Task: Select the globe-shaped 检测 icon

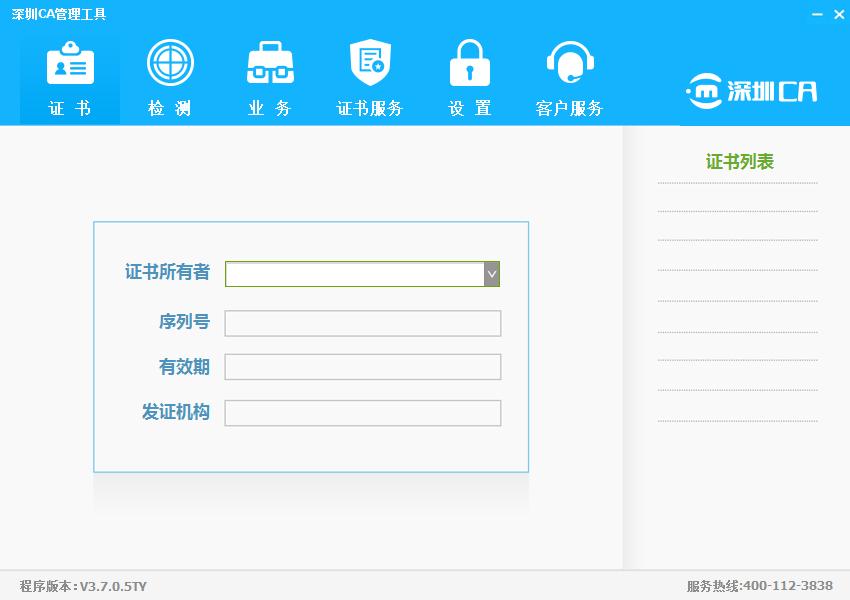Action: [169, 61]
